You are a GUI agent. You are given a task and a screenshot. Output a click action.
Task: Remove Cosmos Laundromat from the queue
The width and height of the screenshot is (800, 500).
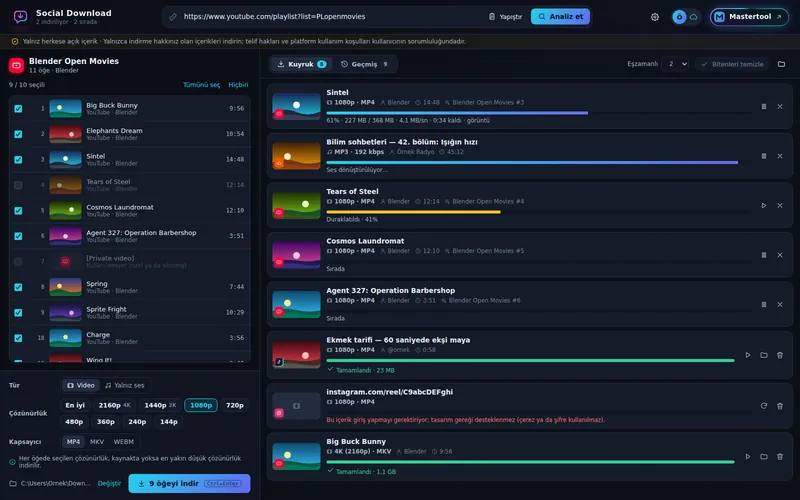click(780, 255)
